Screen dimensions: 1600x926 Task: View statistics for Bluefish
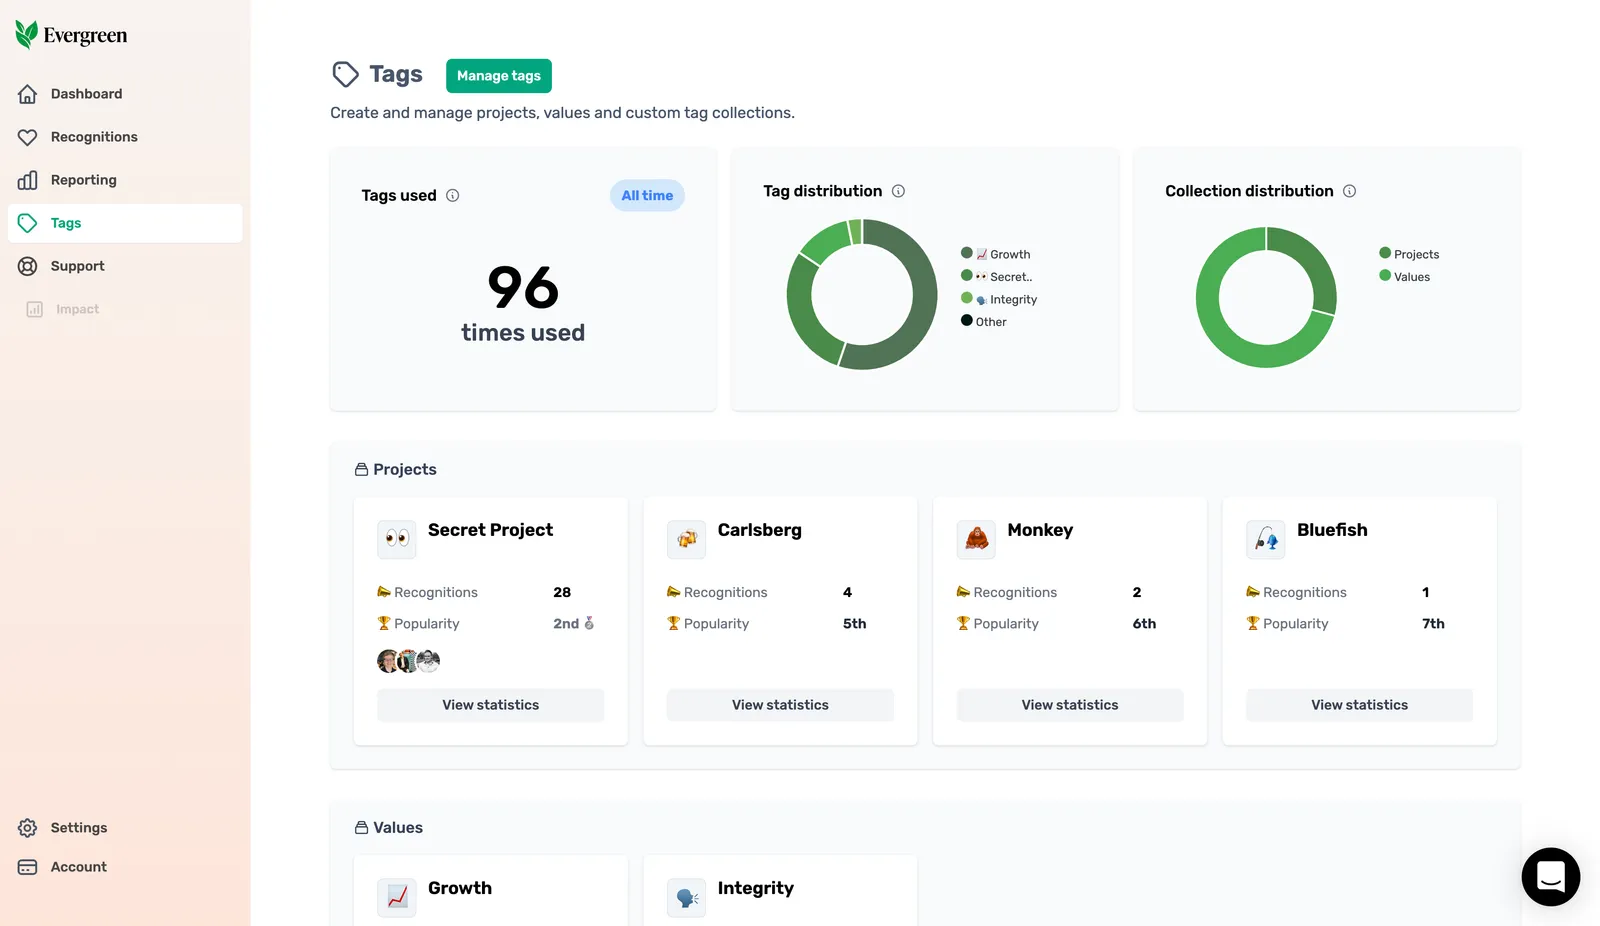pyautogui.click(x=1360, y=705)
